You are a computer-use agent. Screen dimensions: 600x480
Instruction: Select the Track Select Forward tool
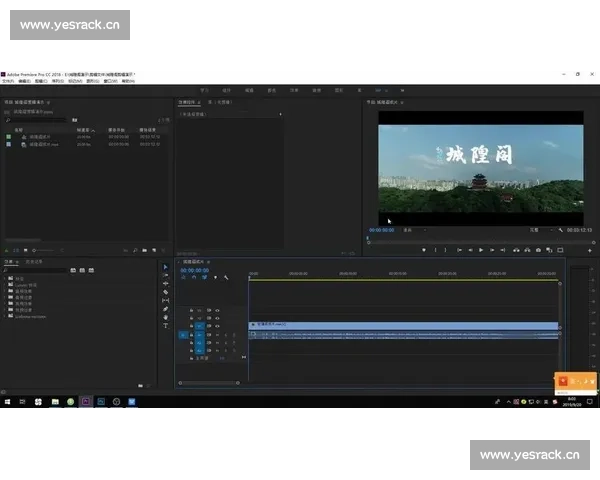(165, 275)
